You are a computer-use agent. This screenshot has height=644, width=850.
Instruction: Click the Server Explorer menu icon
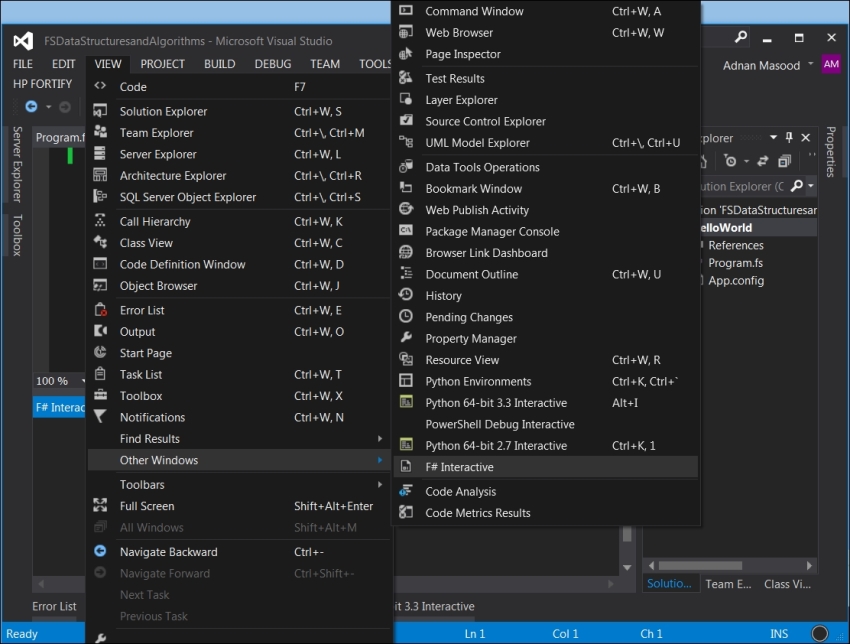(x=100, y=154)
